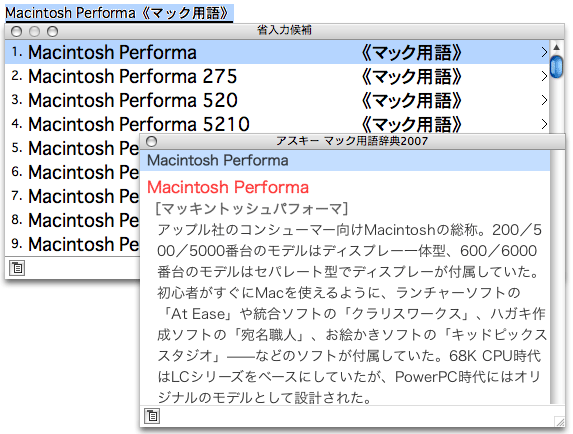This screenshot has height=434, width=573.
Task: Select candidate number 6 in list
Action: [x=72, y=172]
